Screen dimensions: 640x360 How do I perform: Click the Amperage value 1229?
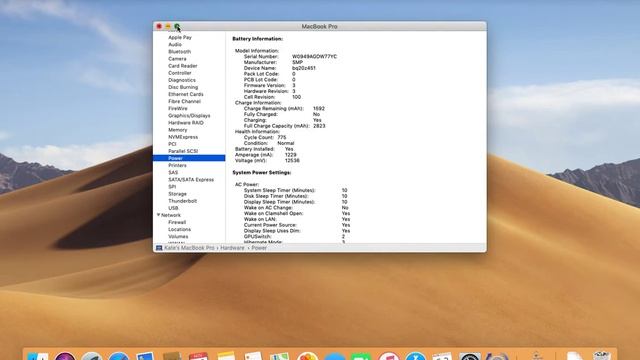coord(291,155)
